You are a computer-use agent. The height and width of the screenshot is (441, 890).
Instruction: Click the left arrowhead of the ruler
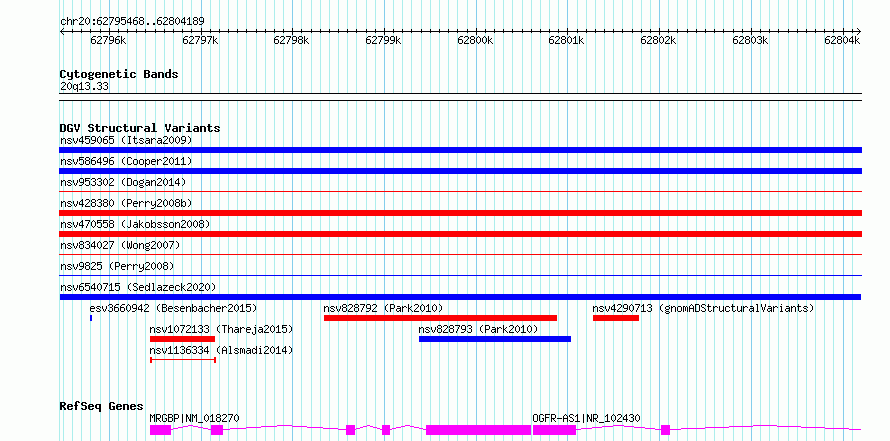(x=62, y=31)
